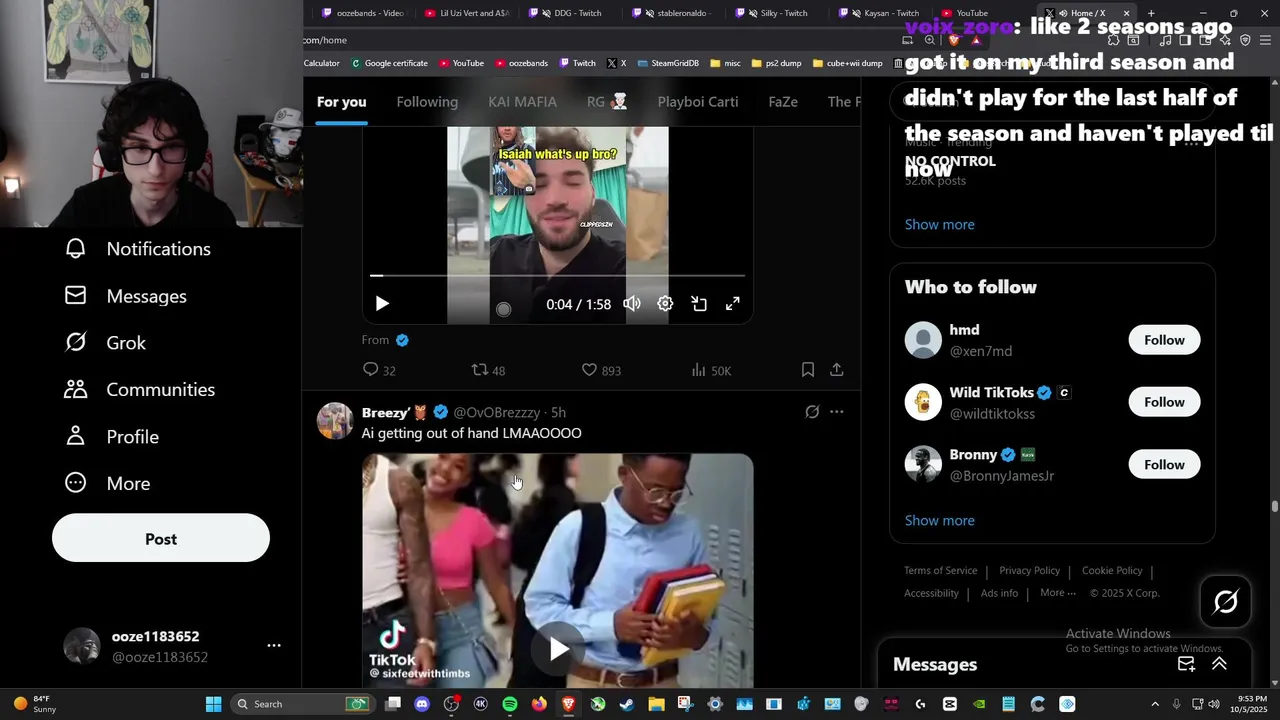Repost the tweet with 48 reposts

[x=488, y=370]
